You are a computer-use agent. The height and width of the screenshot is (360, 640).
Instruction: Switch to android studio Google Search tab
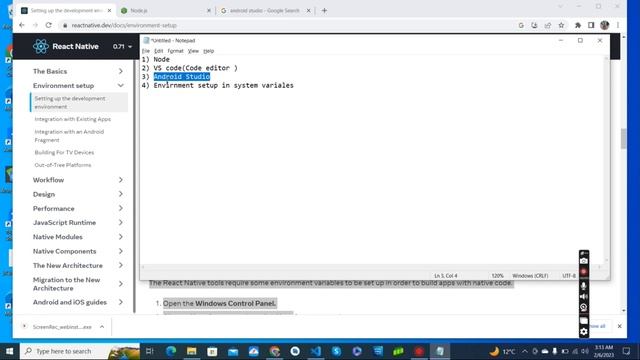[264, 11]
